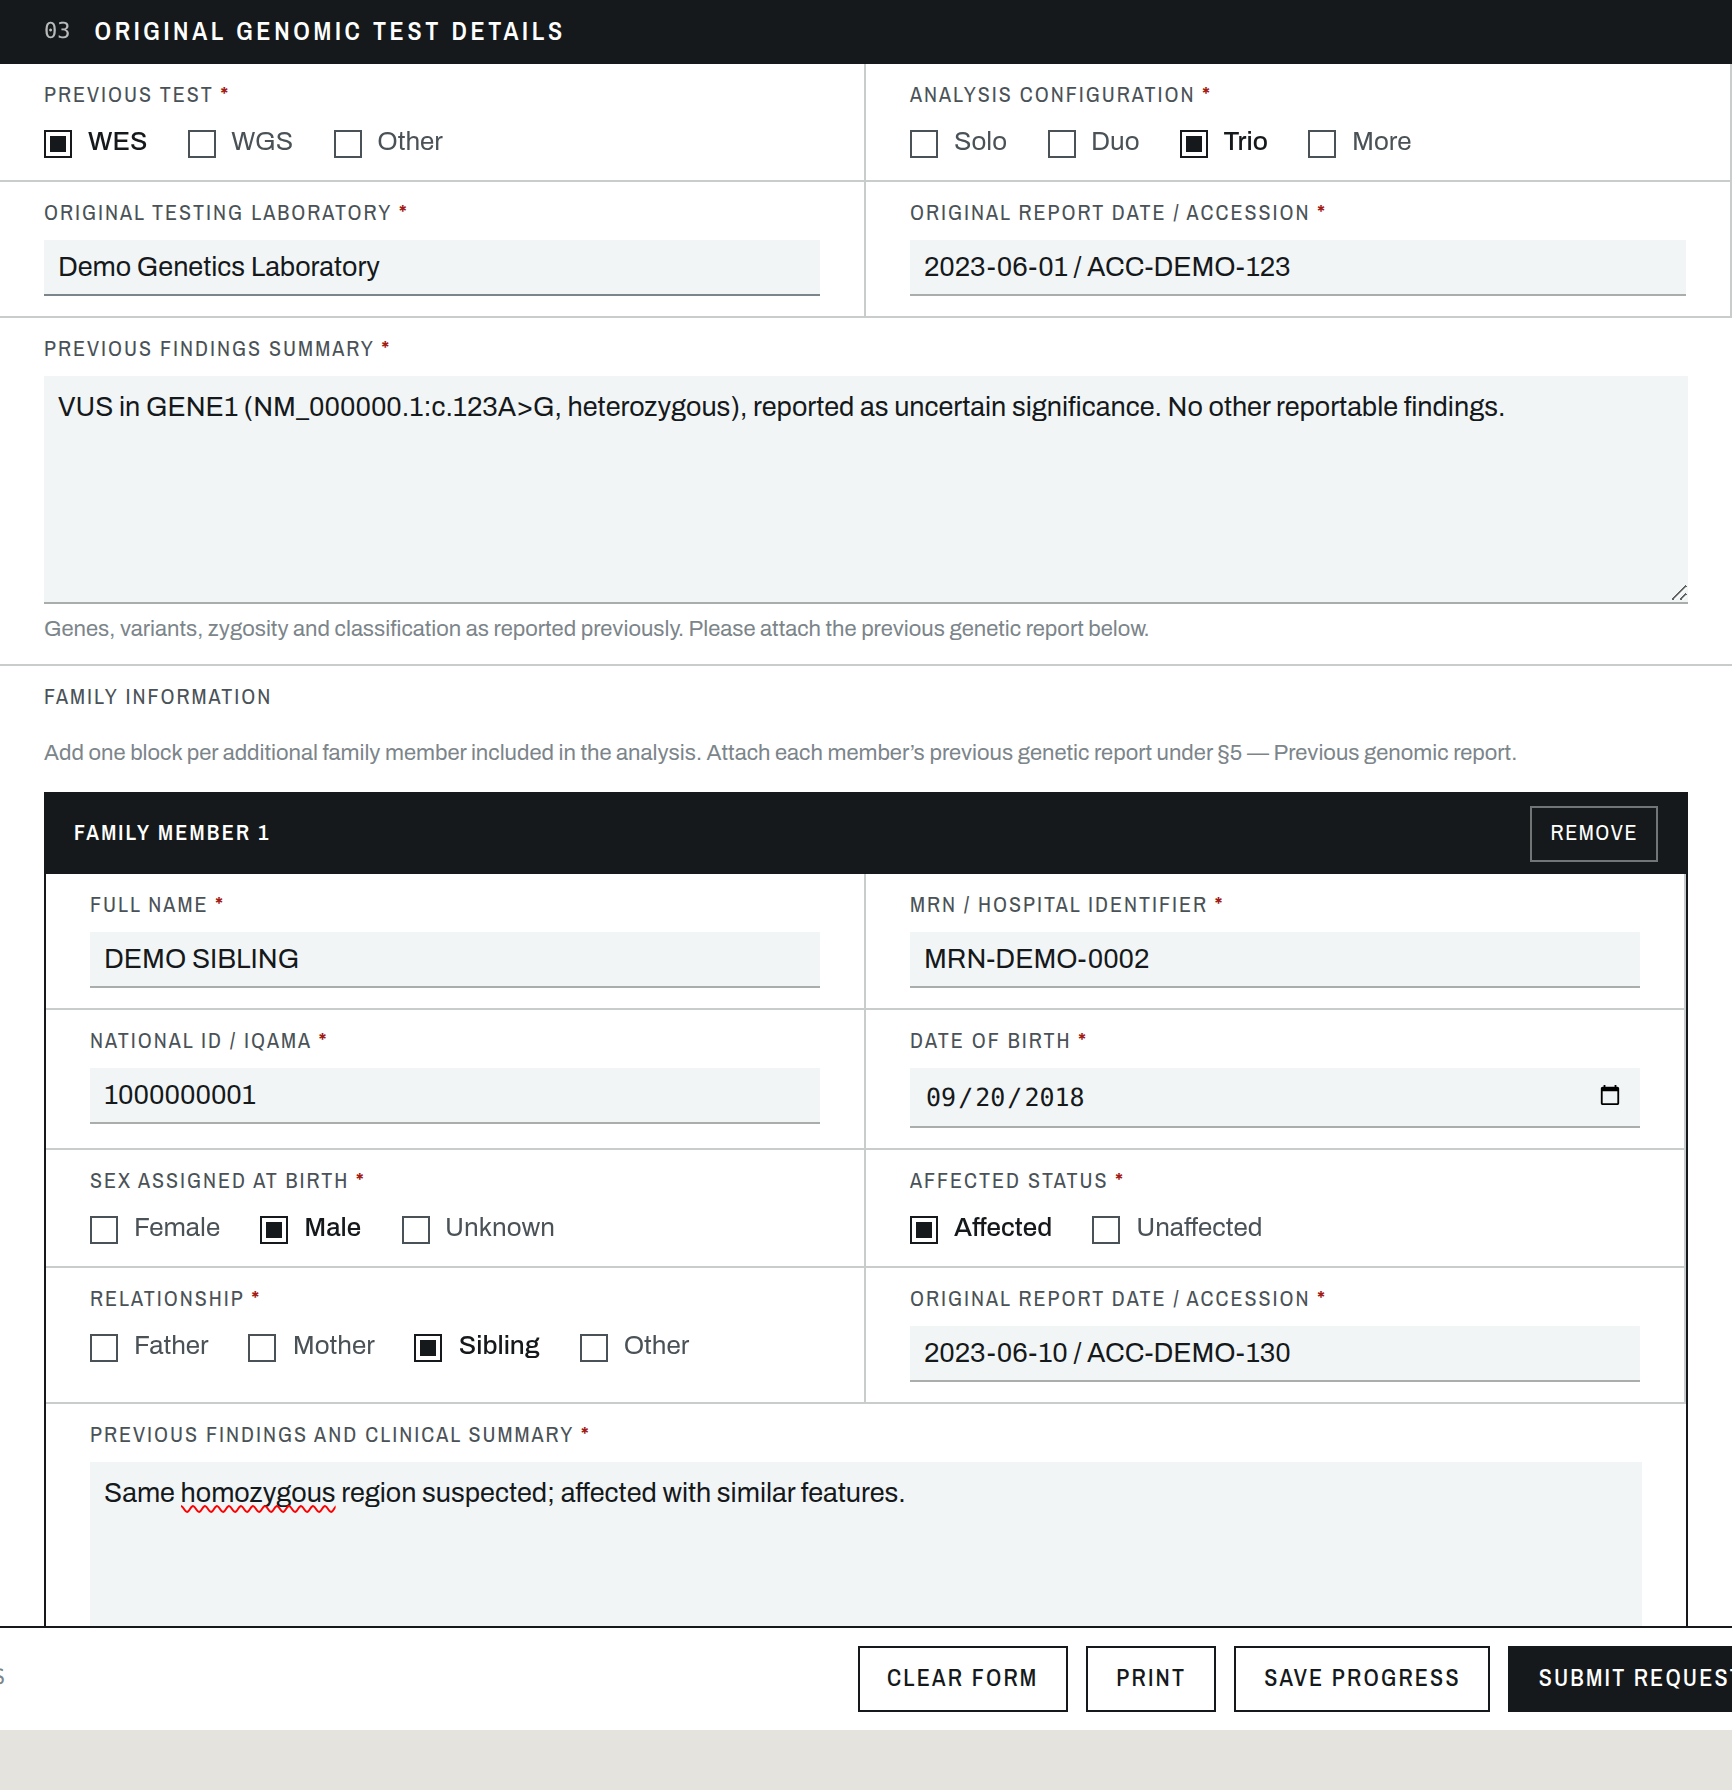Click the Clear Form button

[x=962, y=1679]
